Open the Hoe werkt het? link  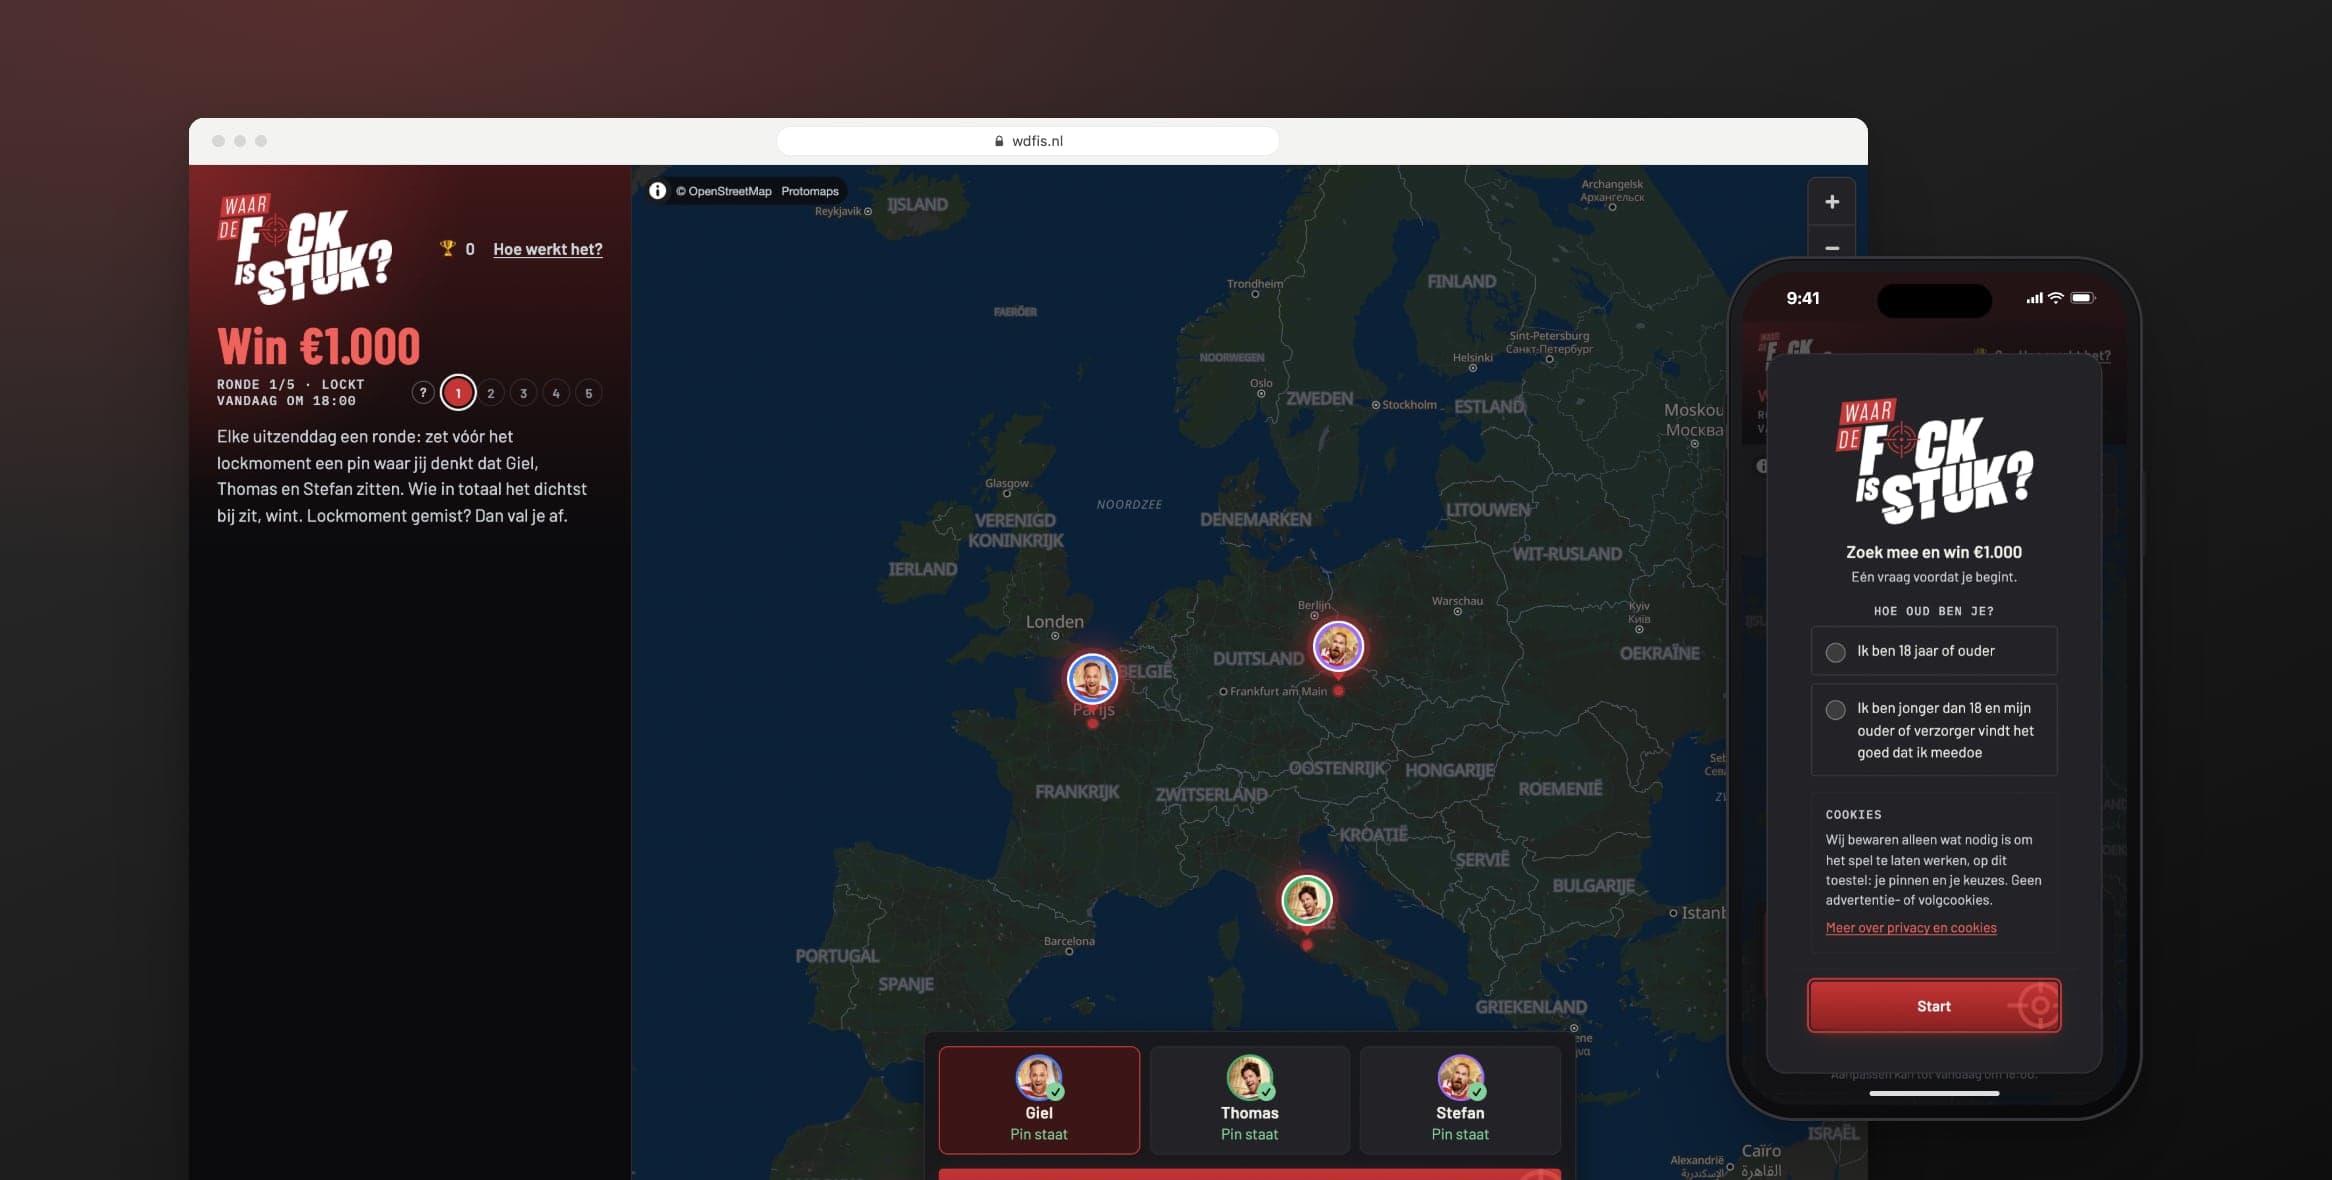[548, 249]
